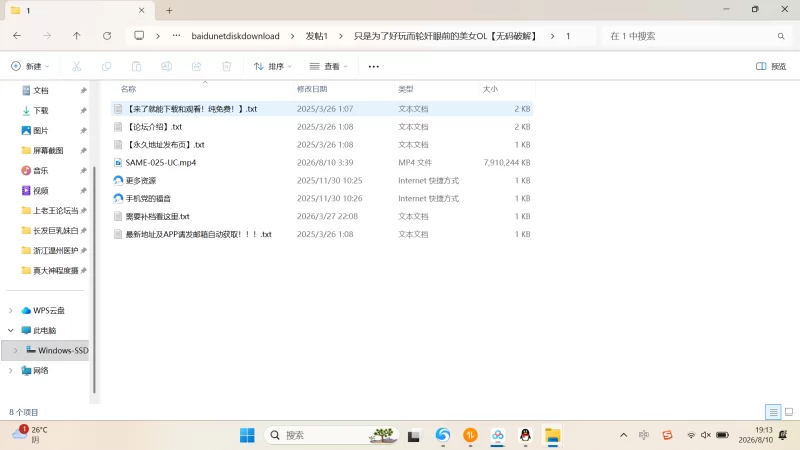Viewport: 800px width, 450px height.
Task: Open the 查看 (View) dropdown
Action: pos(329,66)
